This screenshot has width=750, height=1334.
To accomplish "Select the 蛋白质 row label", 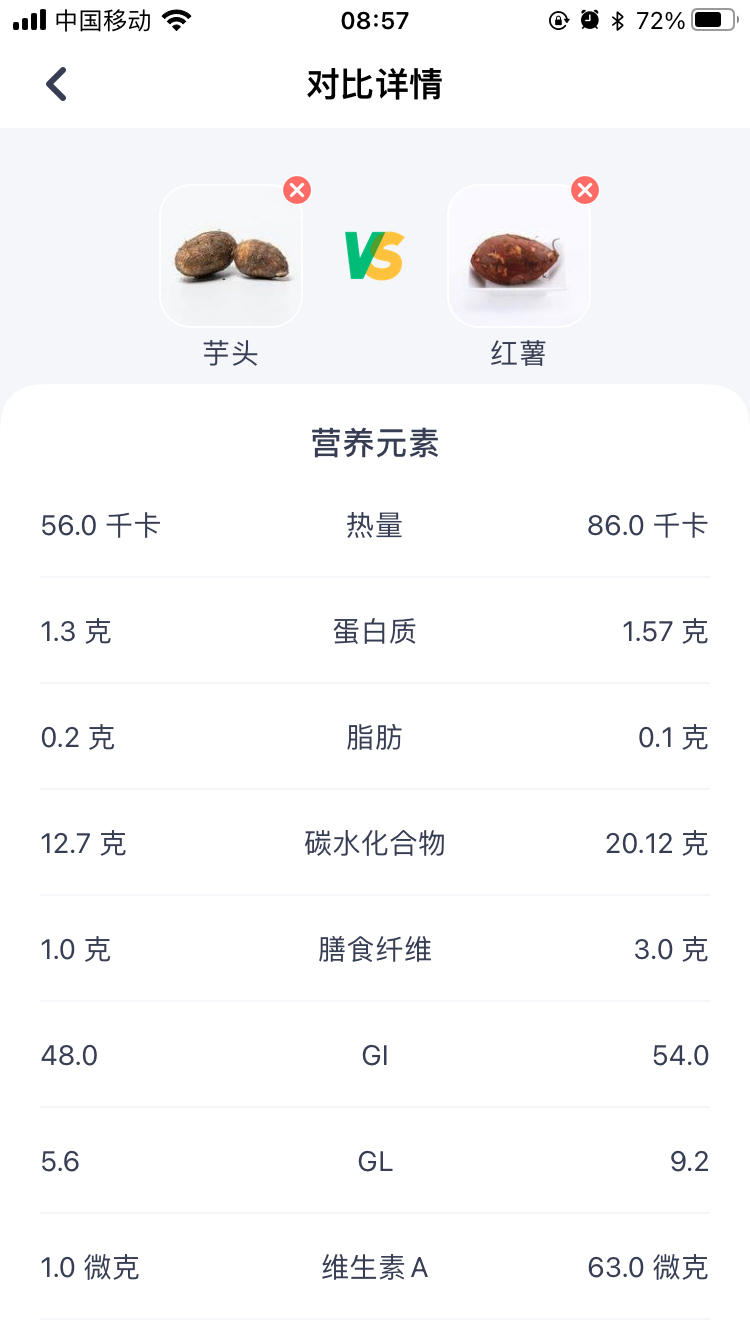I will pyautogui.click(x=374, y=631).
